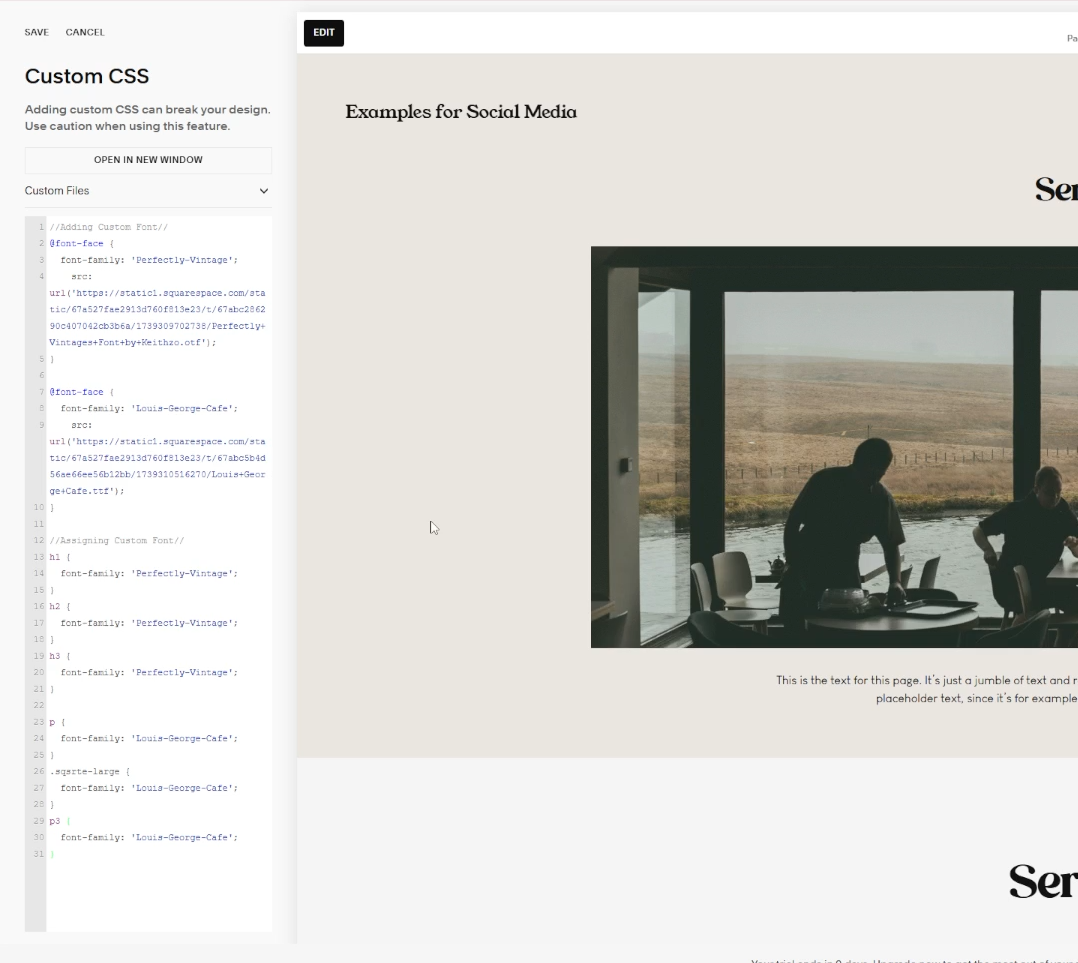Click the CANCEL button
This screenshot has height=963, width=1078.
[85, 32]
